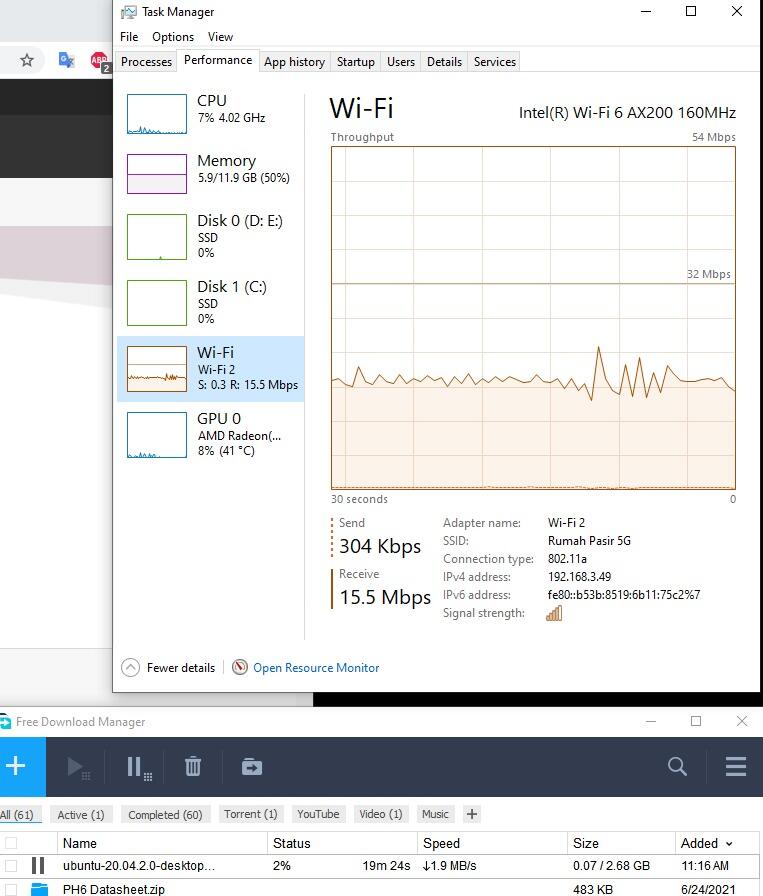The image size is (763, 896).
Task: Start all downloads play icon
Action: pyautogui.click(x=77, y=767)
